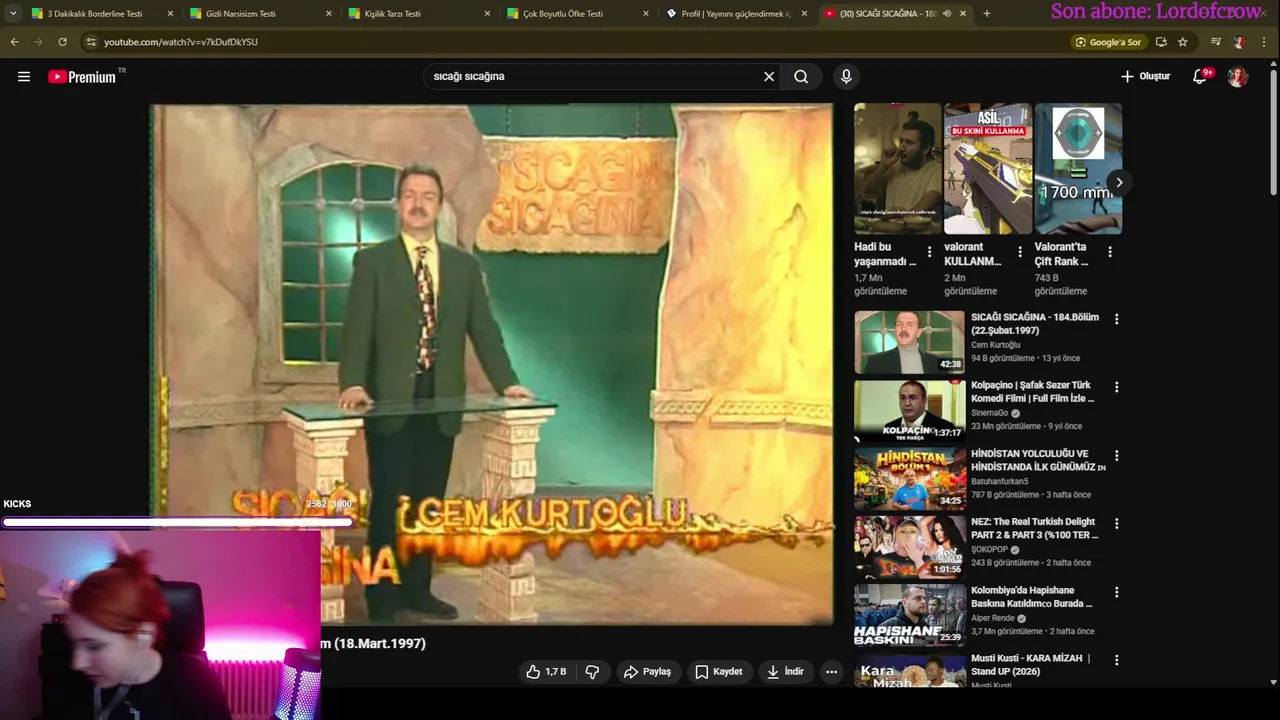The image size is (1280, 720).
Task: Open 'Musti Kusti - KARA MİZAH' title link
Action: [1030, 665]
